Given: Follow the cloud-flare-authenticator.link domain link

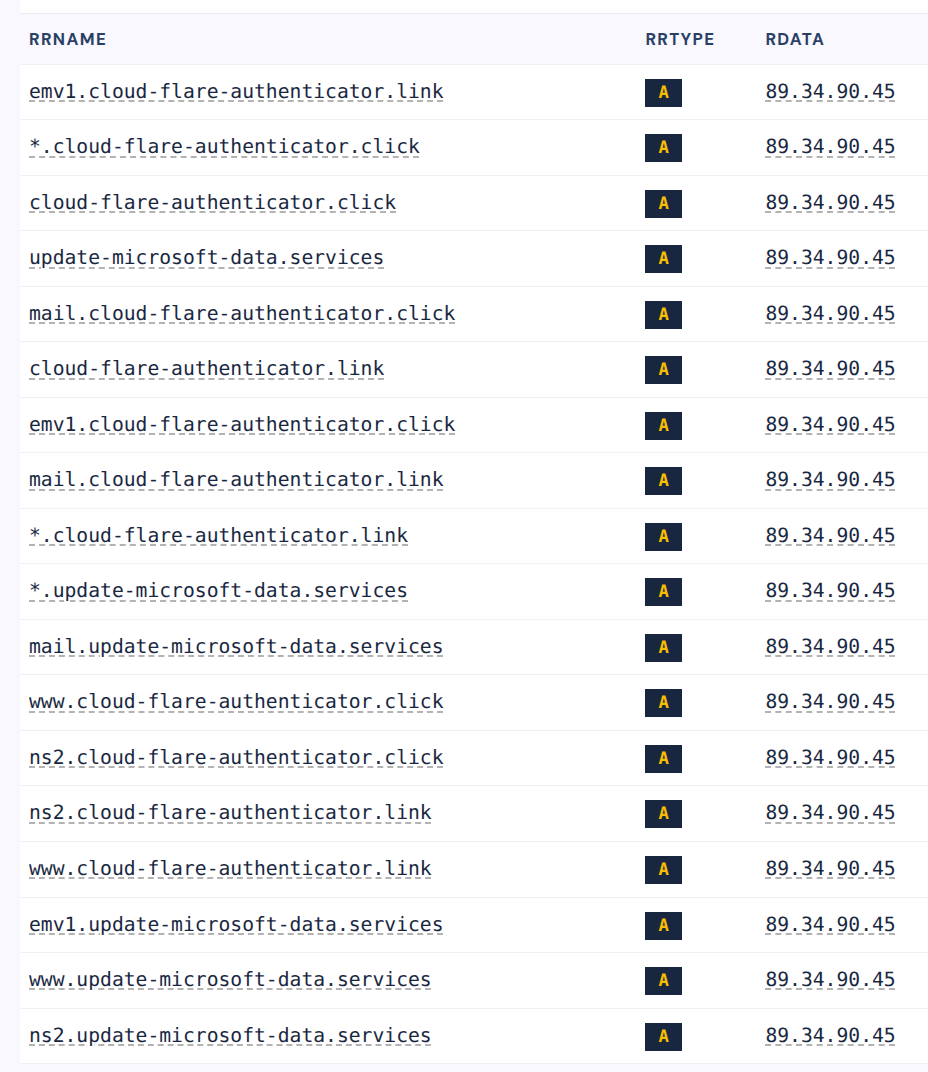Looking at the screenshot, I should [x=207, y=368].
